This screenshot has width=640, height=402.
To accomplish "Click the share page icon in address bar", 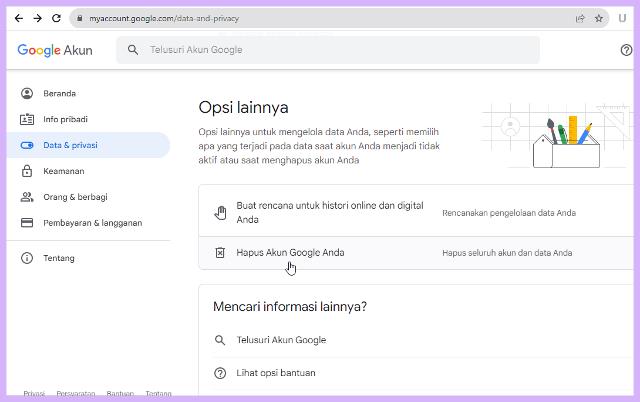I will (x=580, y=18).
